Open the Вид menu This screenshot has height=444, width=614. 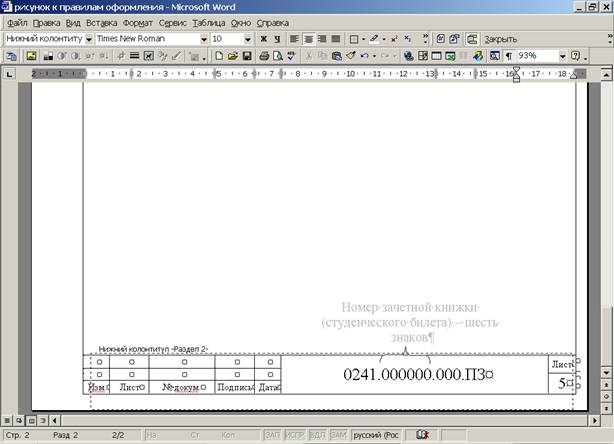(x=73, y=23)
